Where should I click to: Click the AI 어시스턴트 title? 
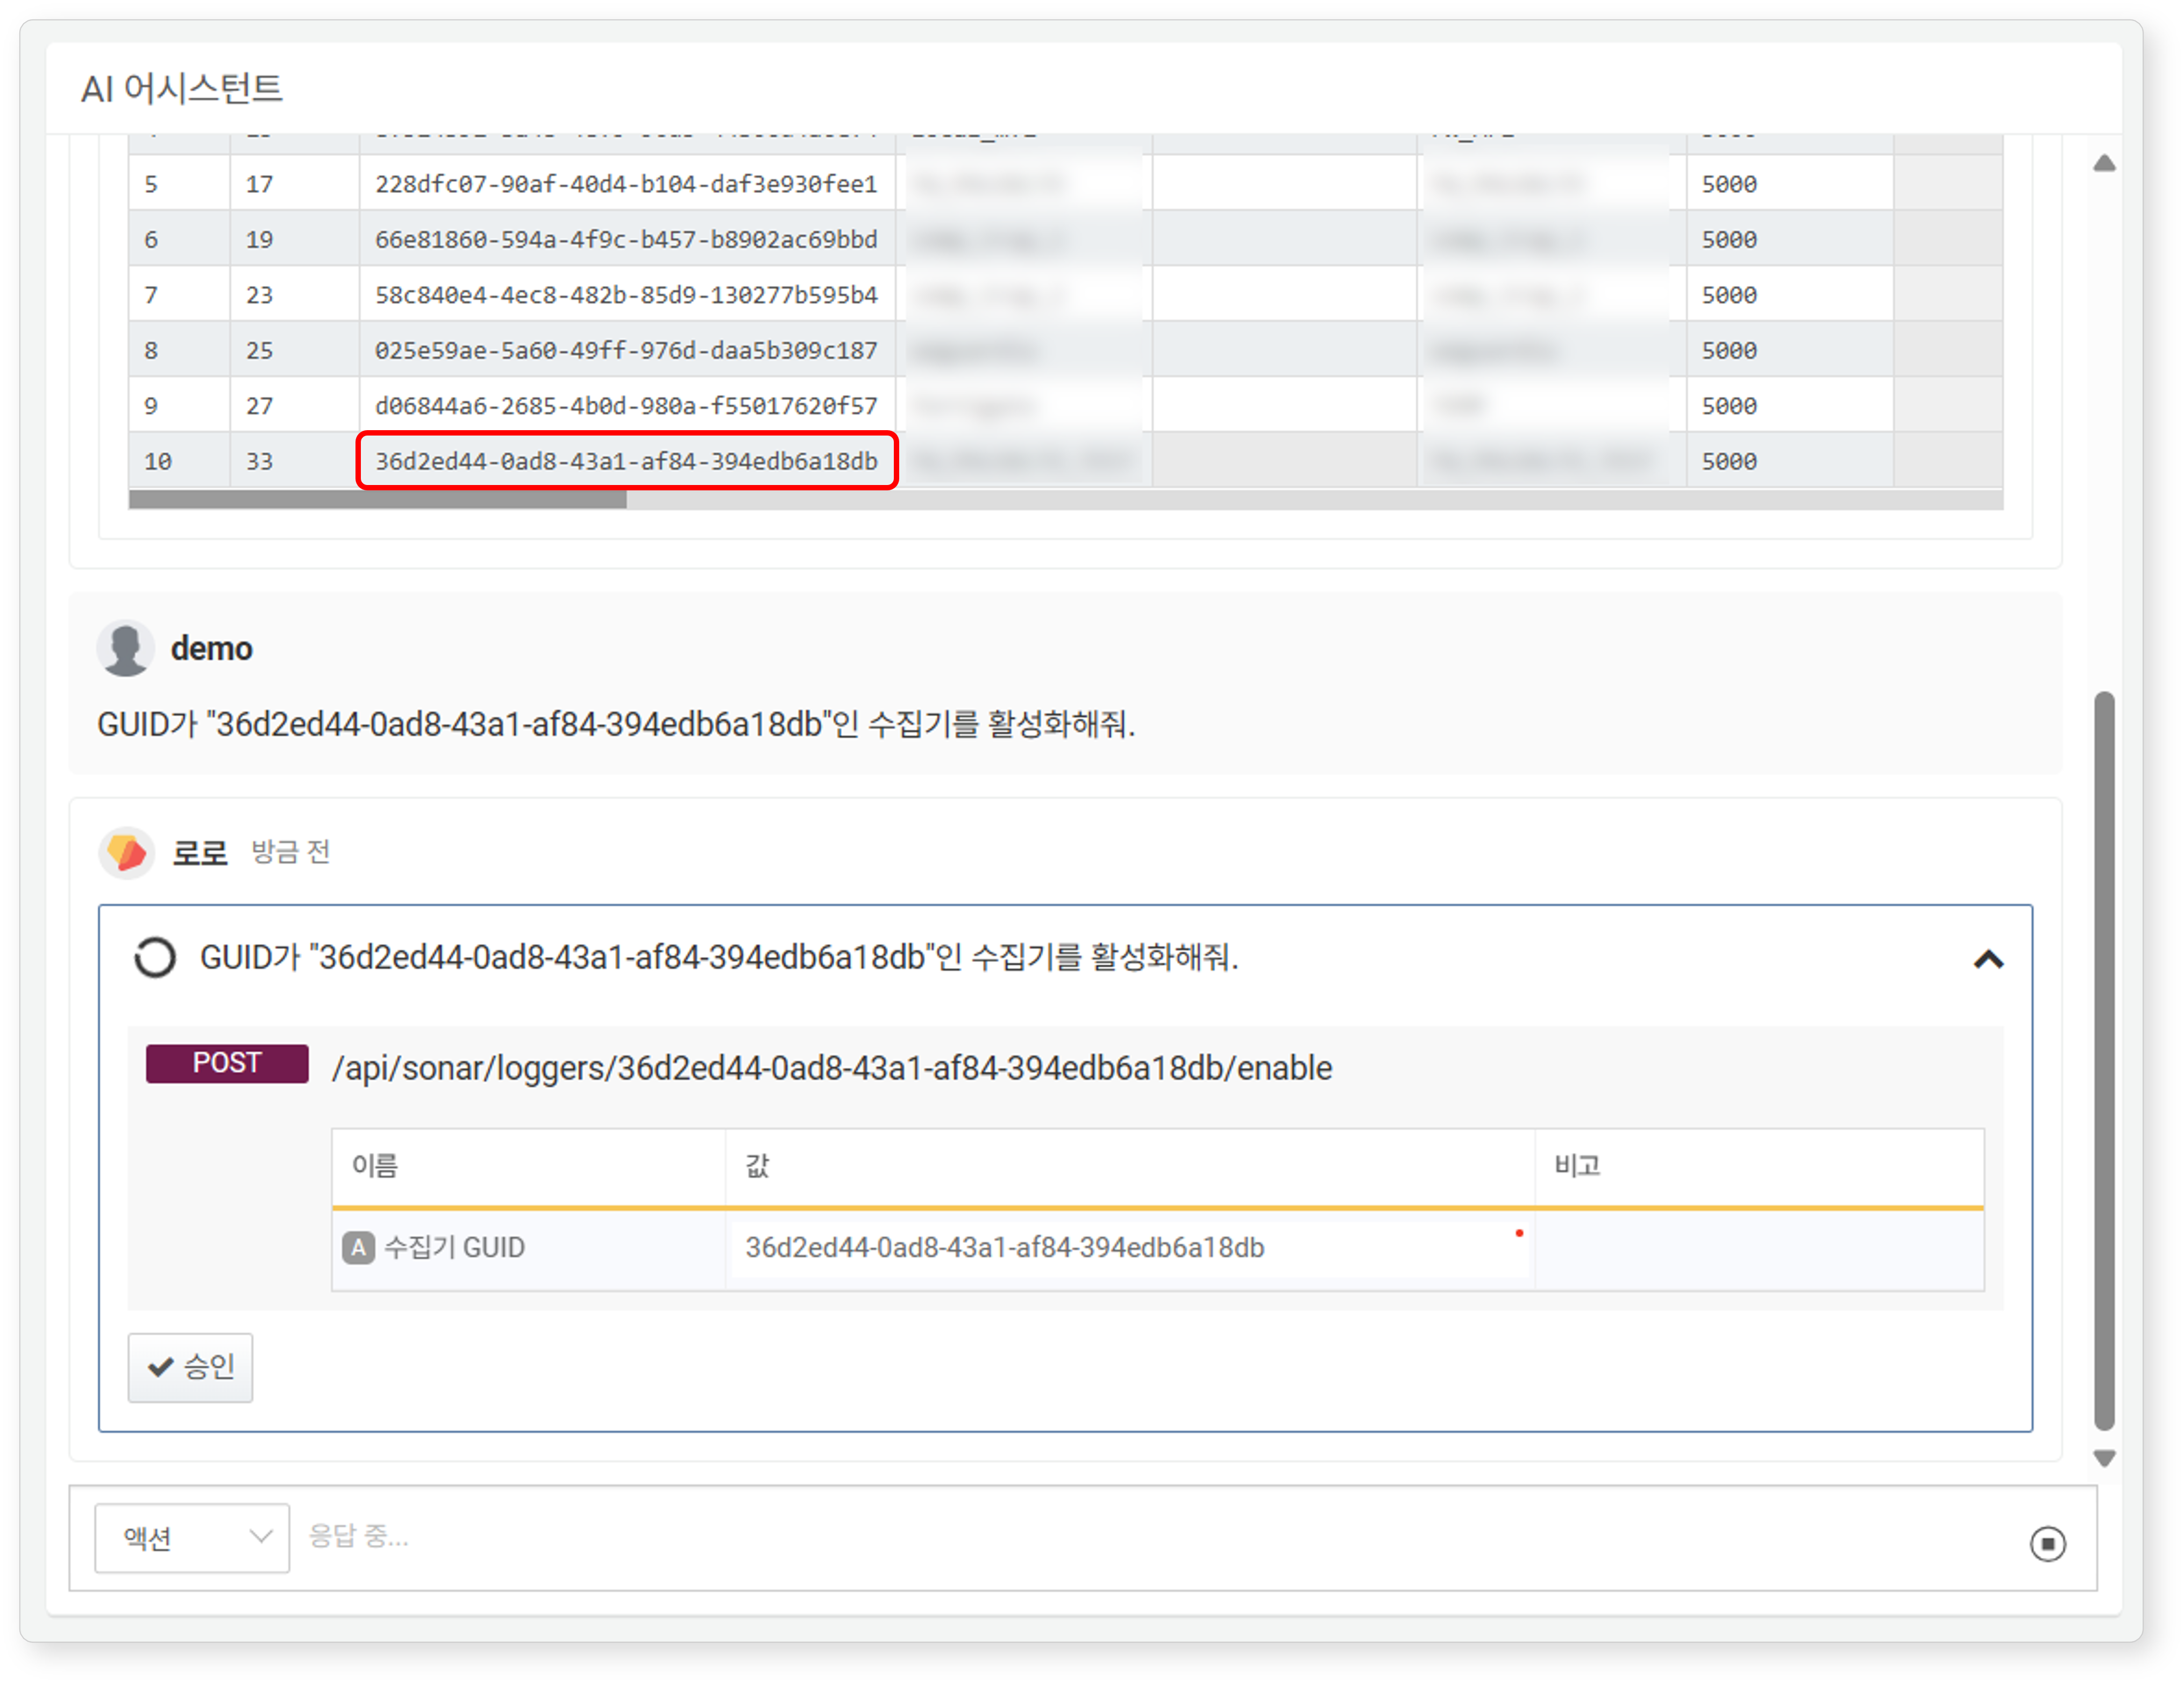click(x=182, y=89)
